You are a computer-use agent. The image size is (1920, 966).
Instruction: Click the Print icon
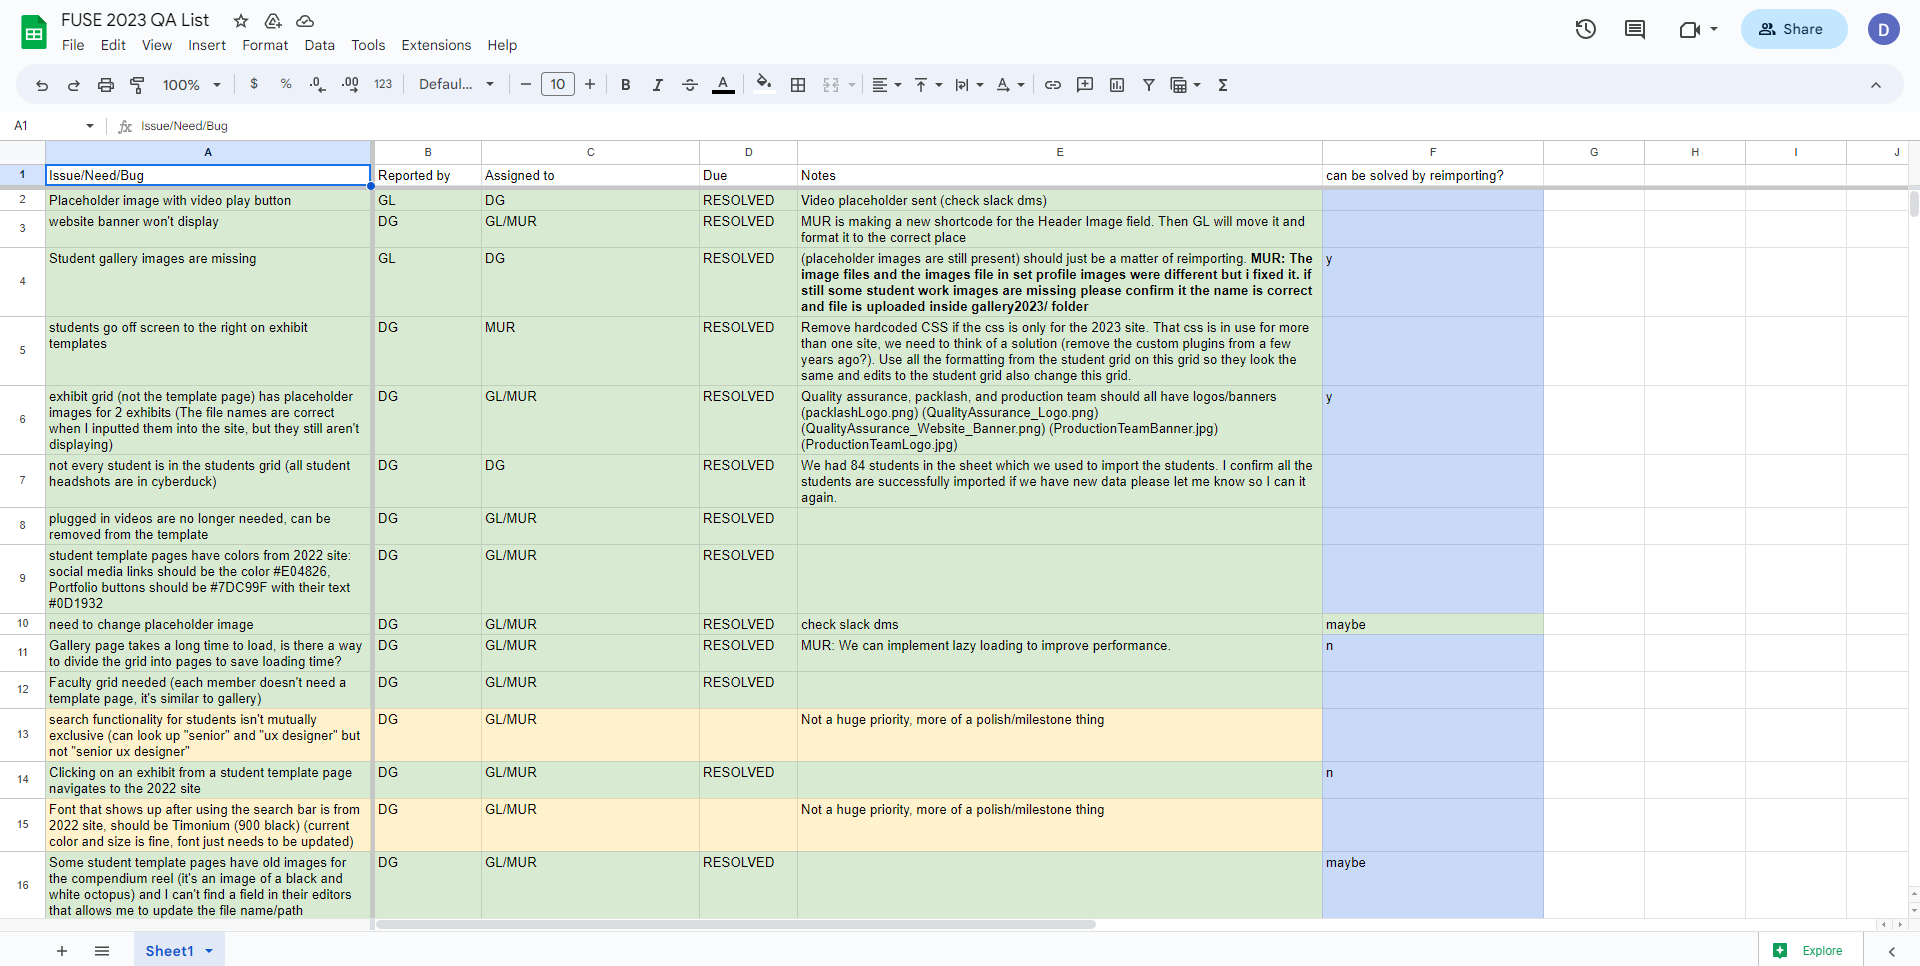click(106, 85)
